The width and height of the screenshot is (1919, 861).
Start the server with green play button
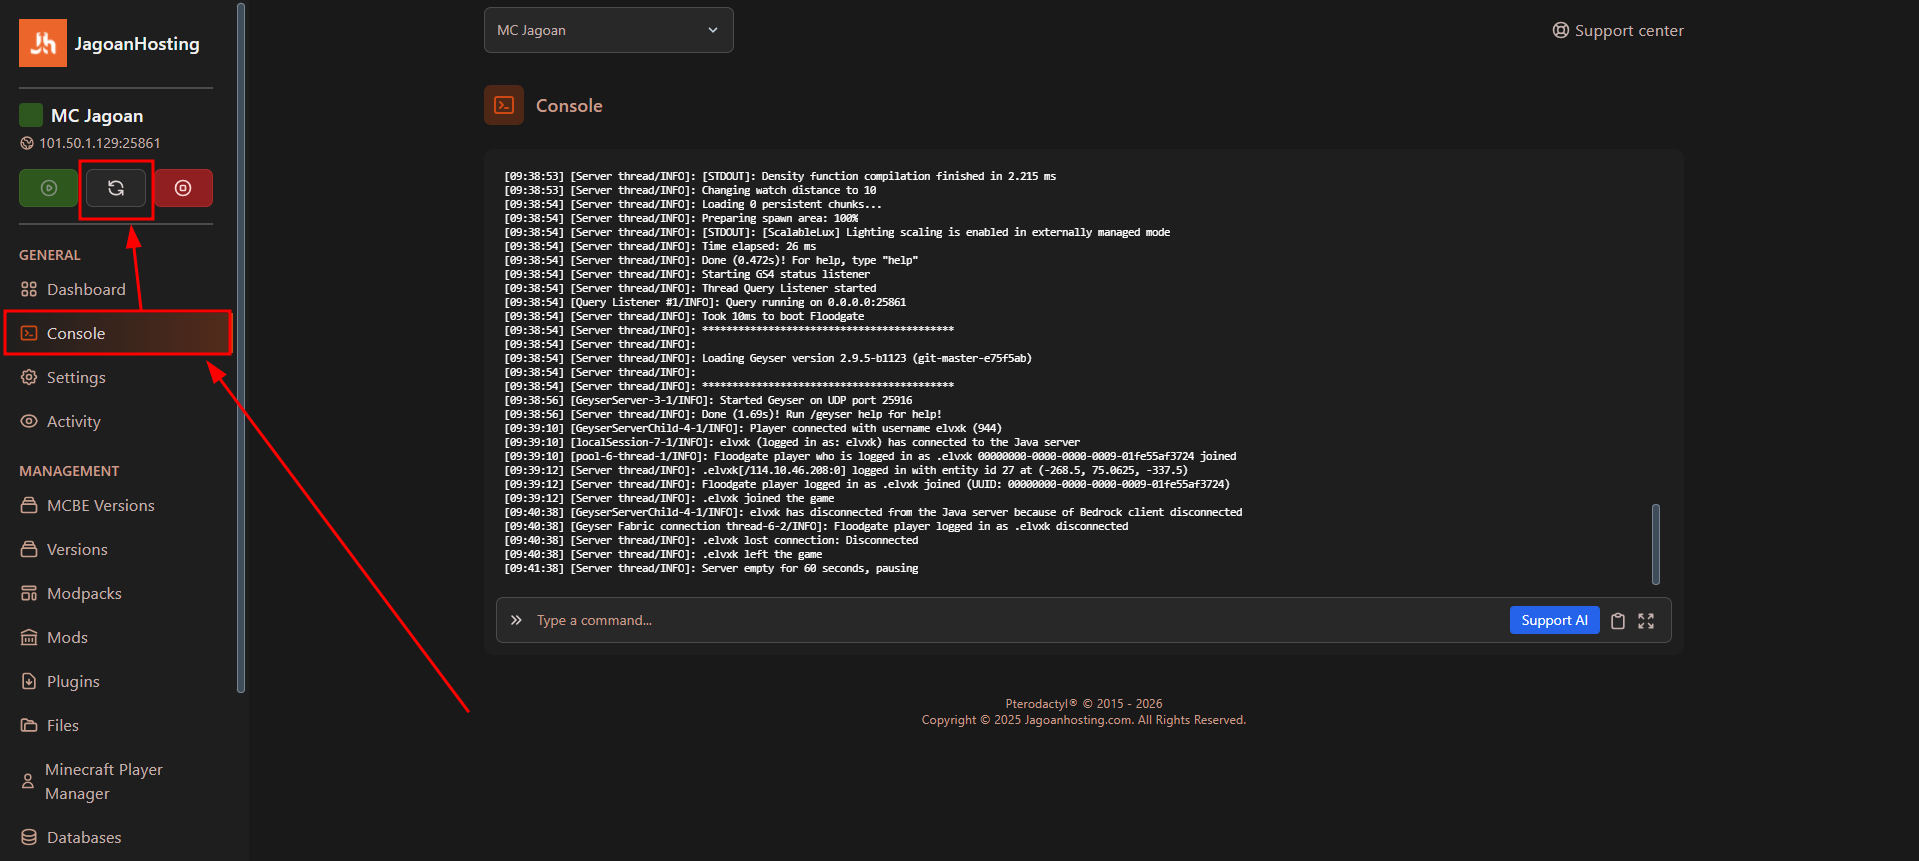tap(48, 188)
